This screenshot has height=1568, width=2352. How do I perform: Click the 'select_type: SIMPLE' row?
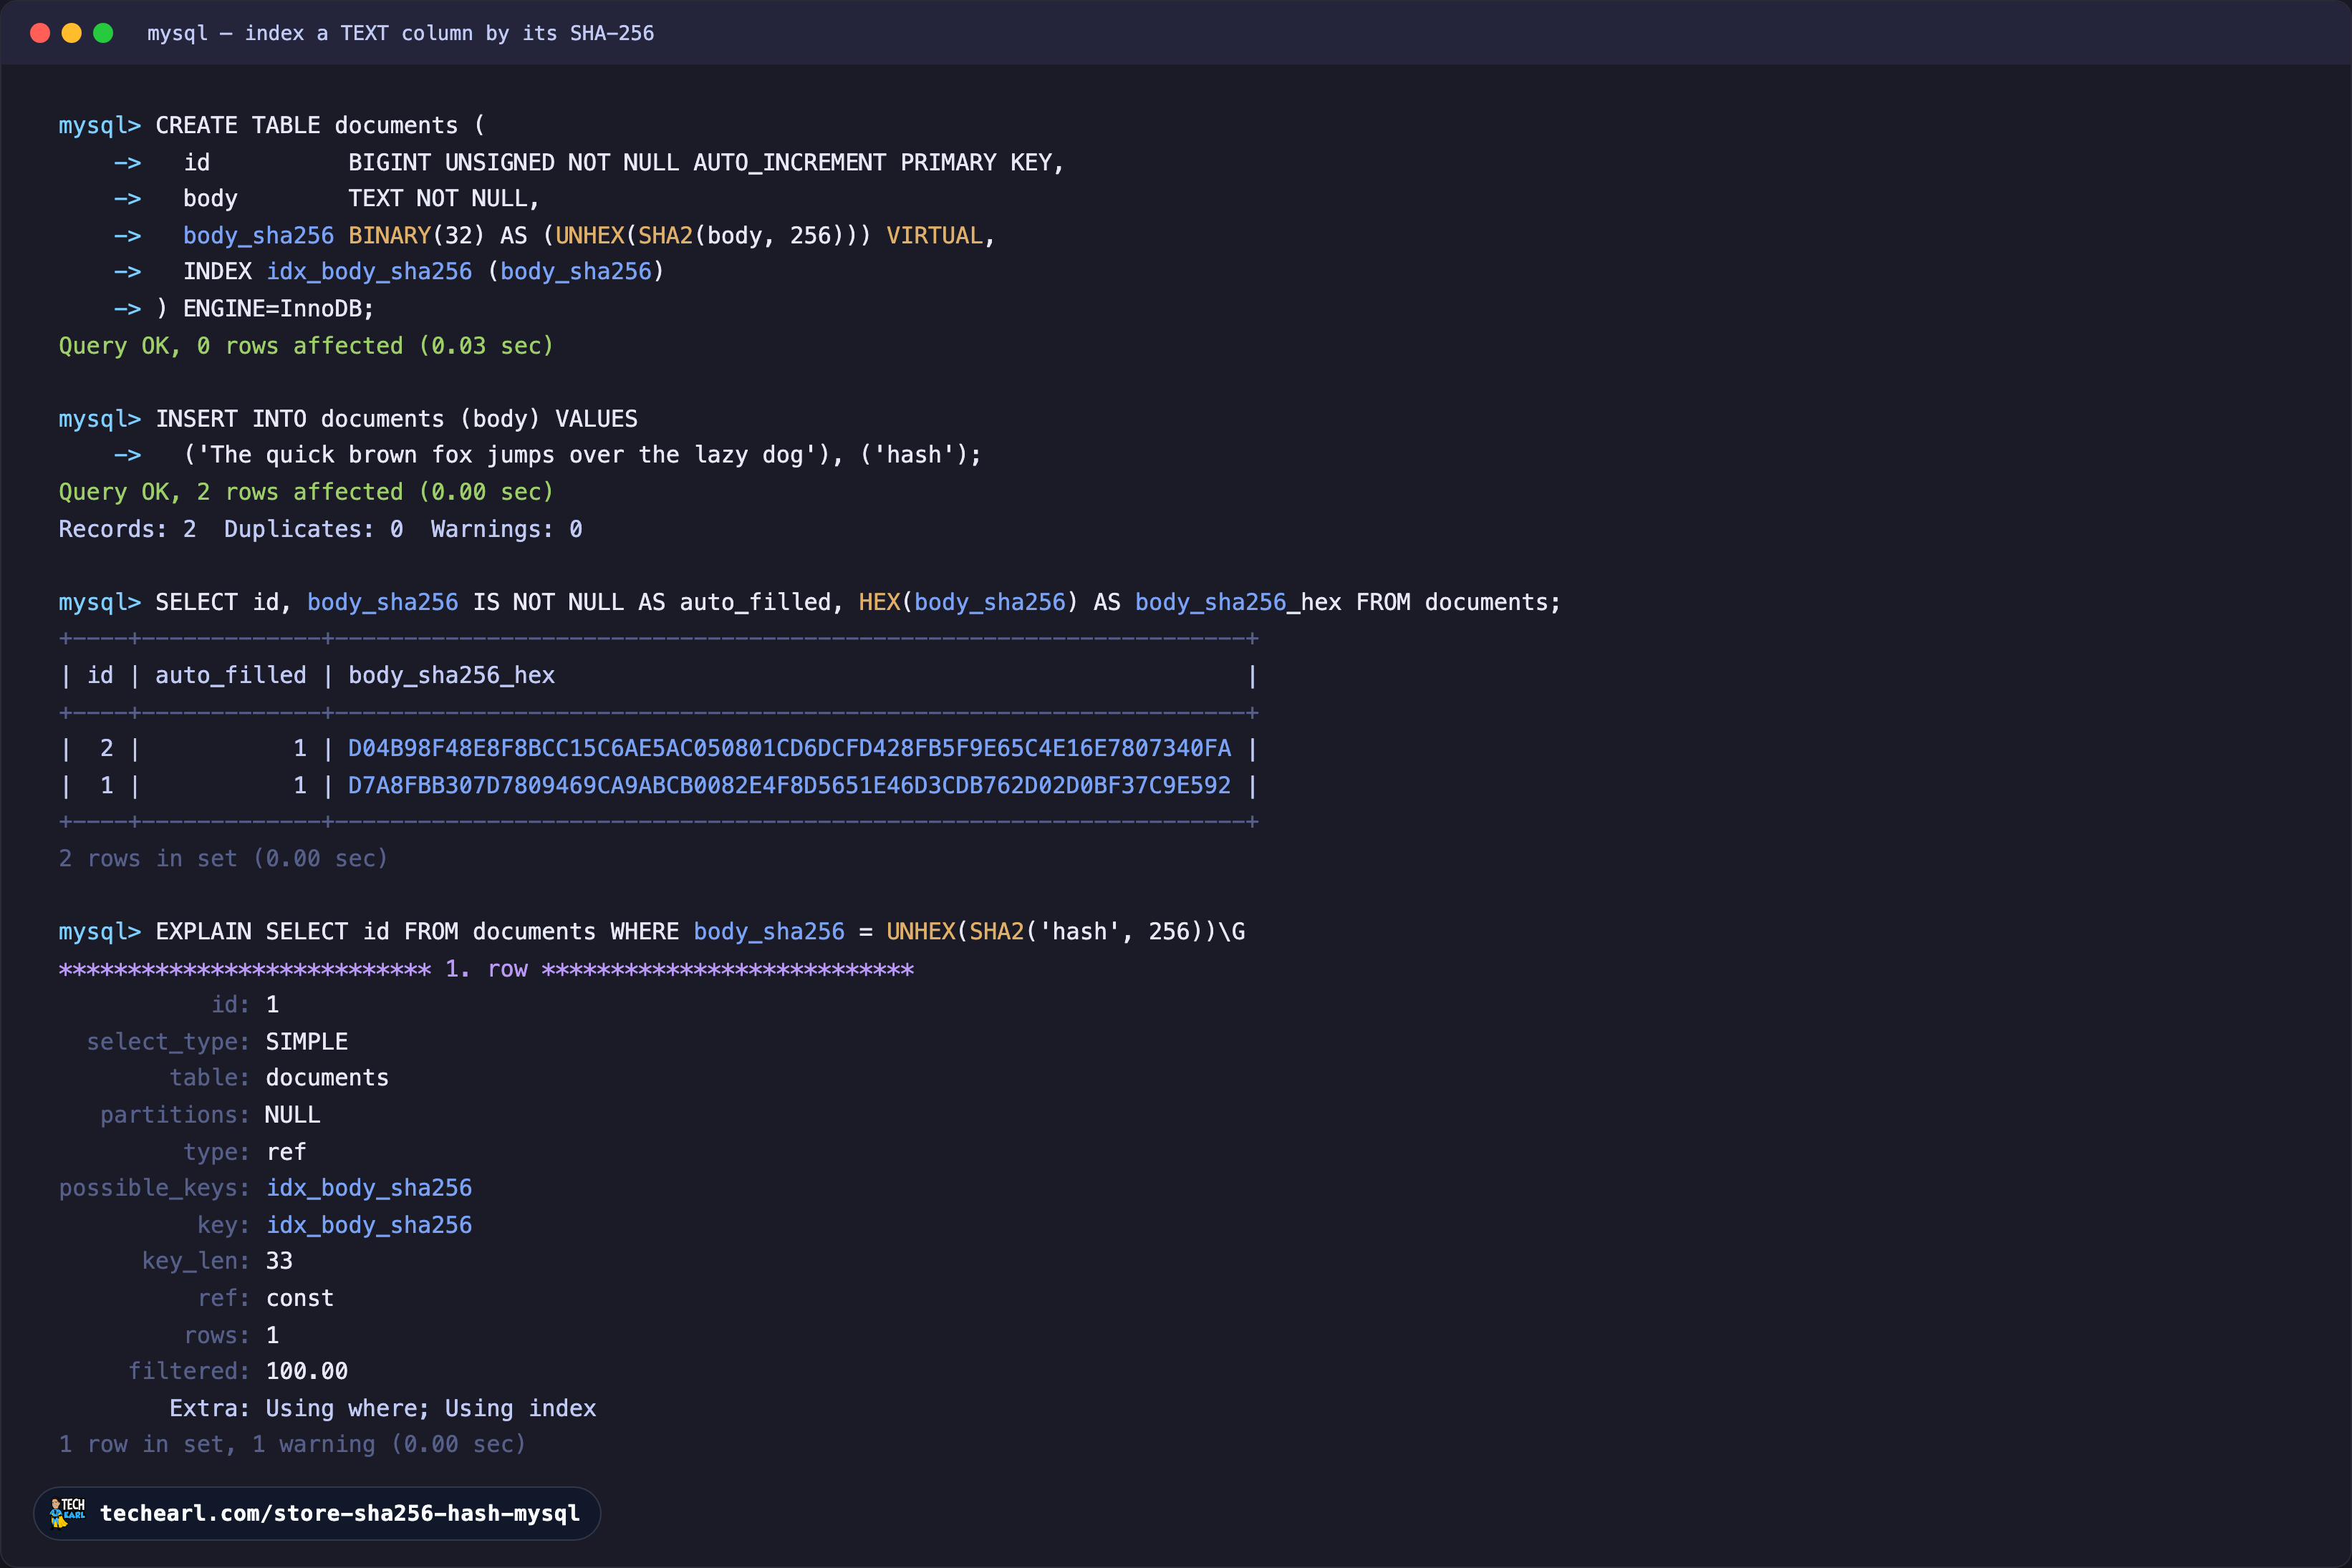click(x=217, y=1042)
